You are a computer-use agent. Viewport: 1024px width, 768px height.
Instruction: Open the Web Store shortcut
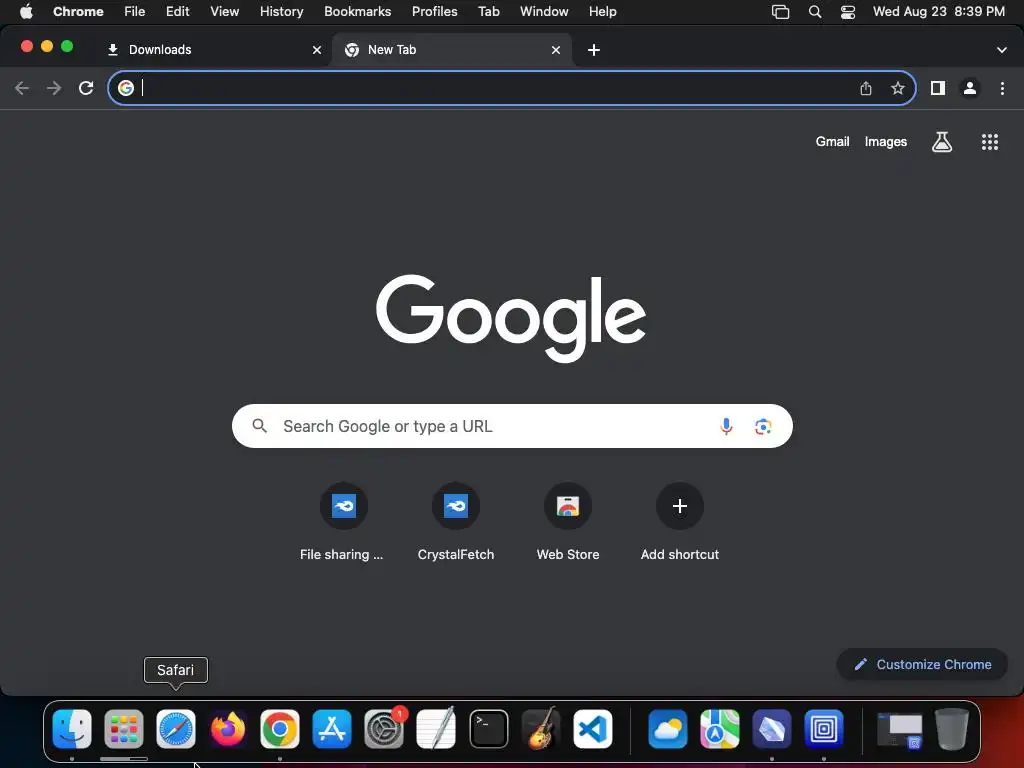(568, 506)
